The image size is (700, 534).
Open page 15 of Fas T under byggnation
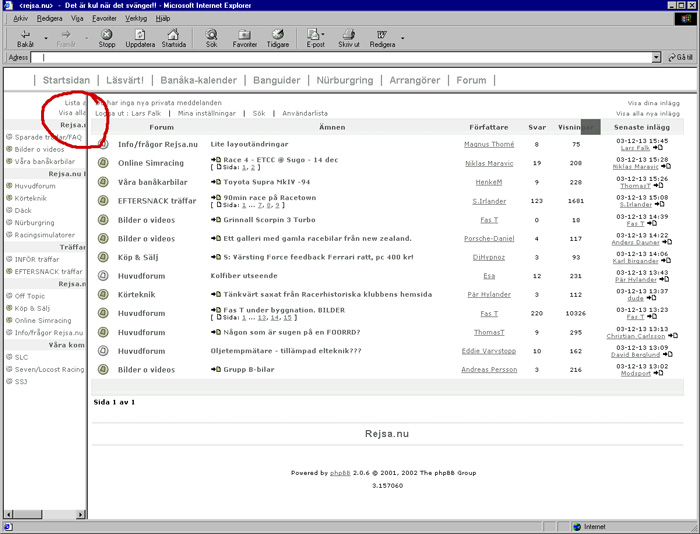(287, 318)
